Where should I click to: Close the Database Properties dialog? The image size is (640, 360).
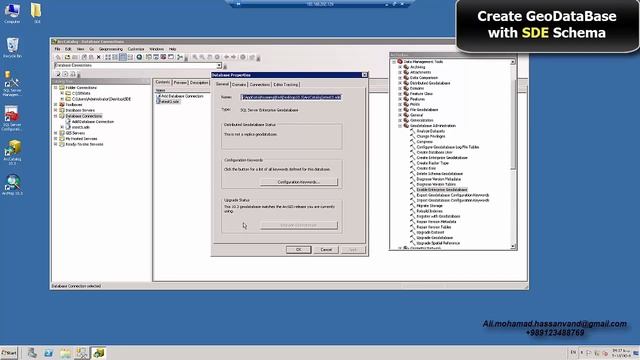tap(364, 75)
